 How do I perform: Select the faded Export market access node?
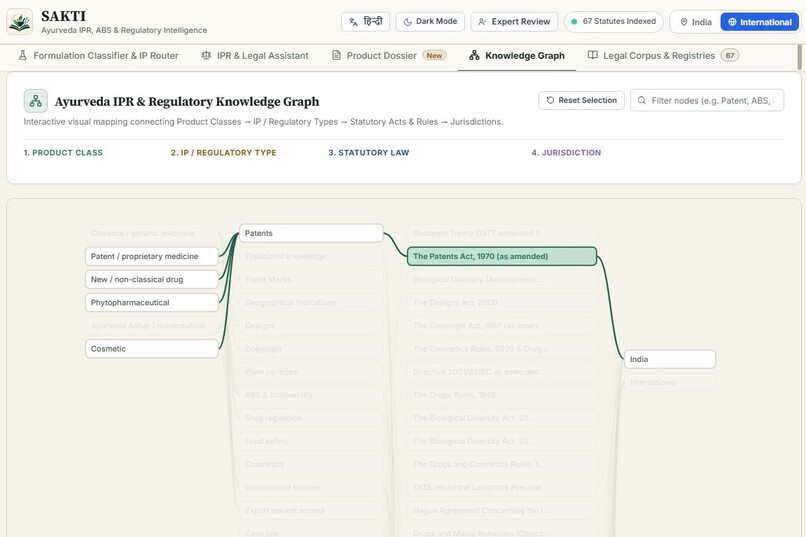click(x=312, y=511)
